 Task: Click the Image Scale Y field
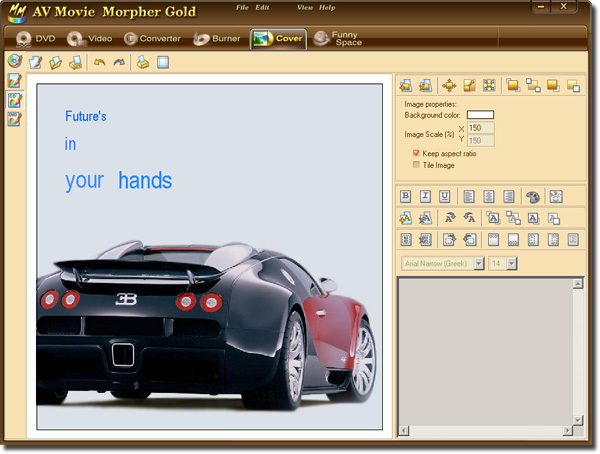point(481,140)
